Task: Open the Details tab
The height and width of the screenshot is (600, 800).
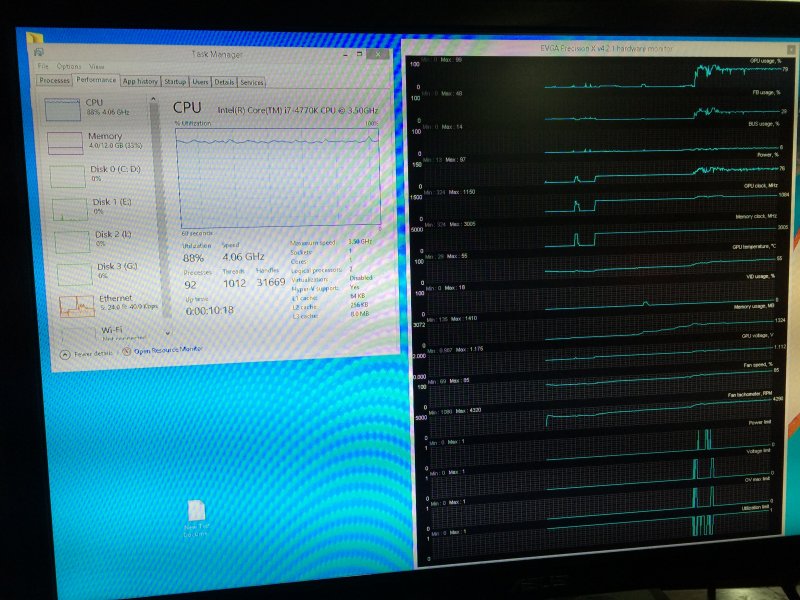Action: point(224,82)
